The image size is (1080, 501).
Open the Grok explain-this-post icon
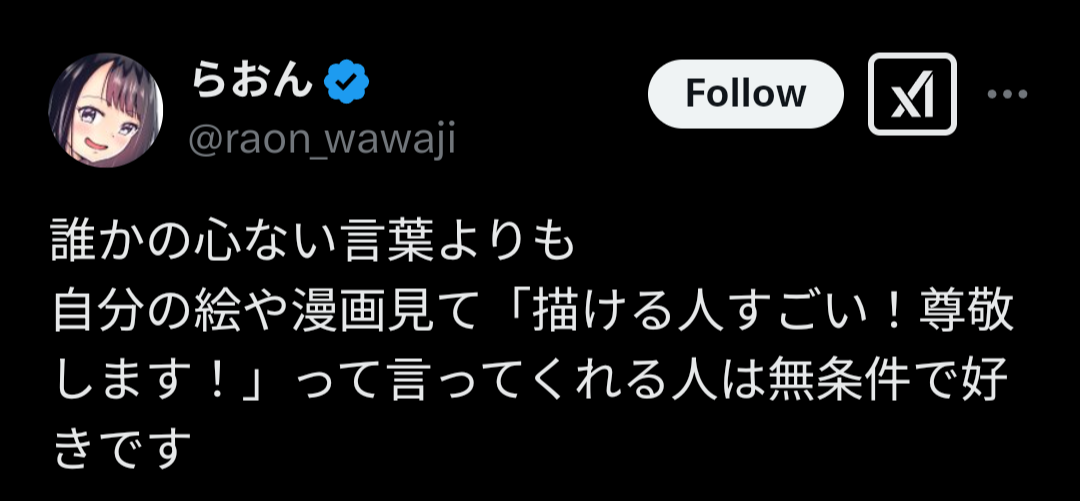point(912,94)
